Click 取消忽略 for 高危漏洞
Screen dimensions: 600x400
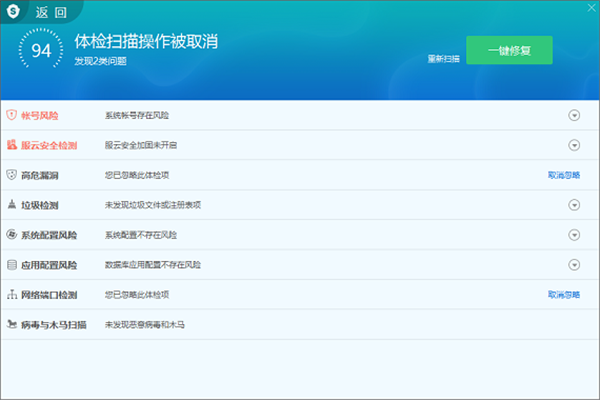coord(563,175)
